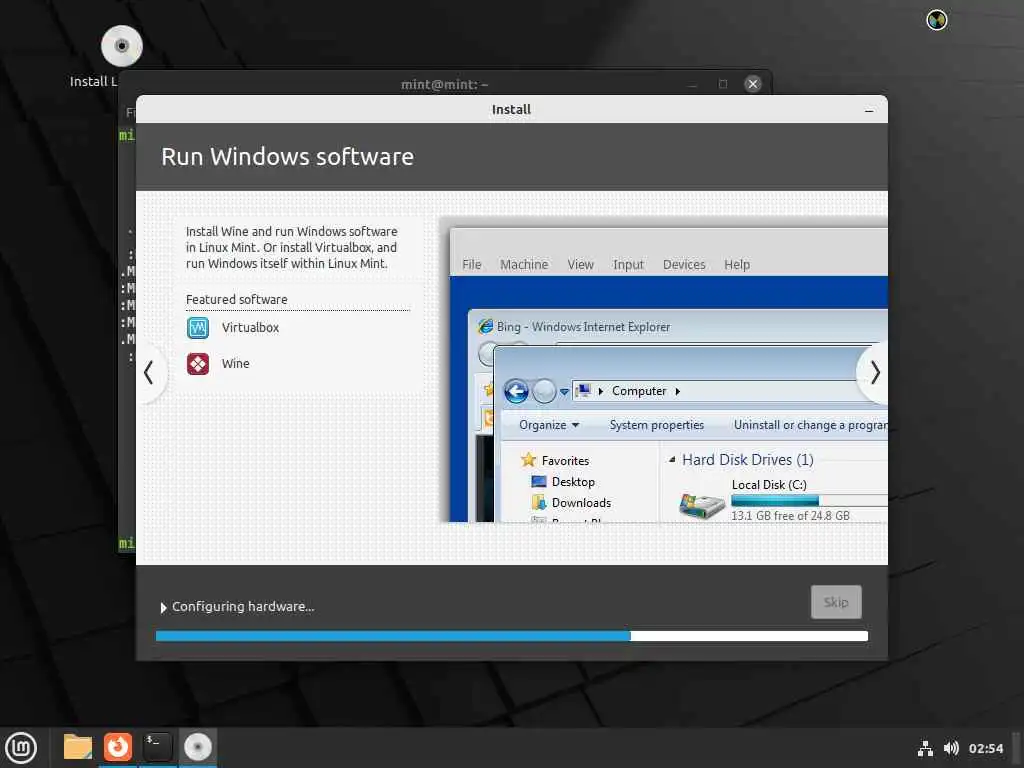1024x768 pixels.
Task: Minimize the Install window
Action: (869, 110)
